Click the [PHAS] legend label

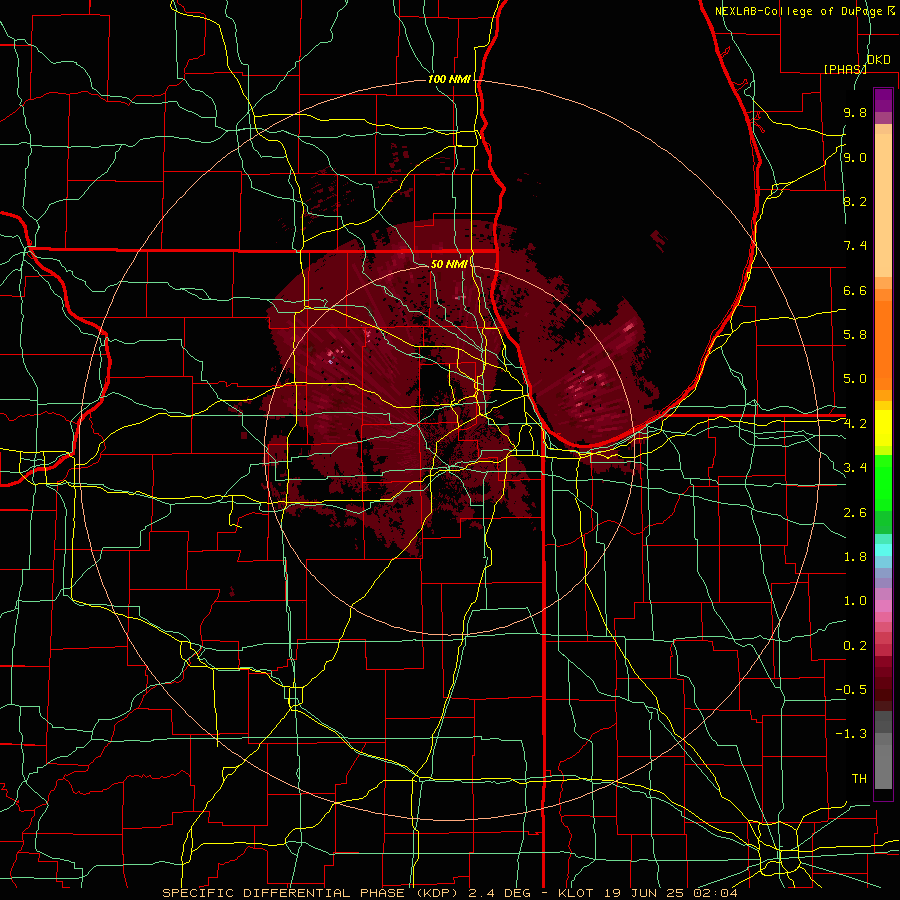tap(845, 69)
